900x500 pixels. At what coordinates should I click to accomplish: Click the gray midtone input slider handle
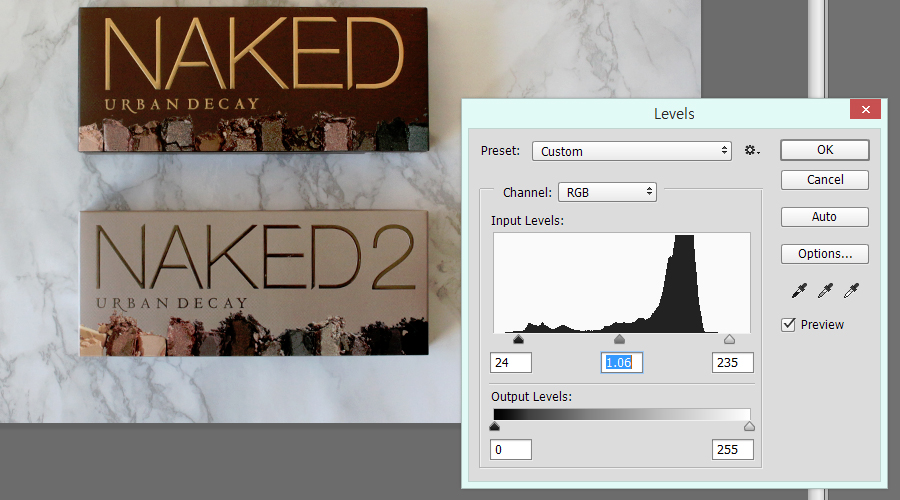[x=619, y=341]
